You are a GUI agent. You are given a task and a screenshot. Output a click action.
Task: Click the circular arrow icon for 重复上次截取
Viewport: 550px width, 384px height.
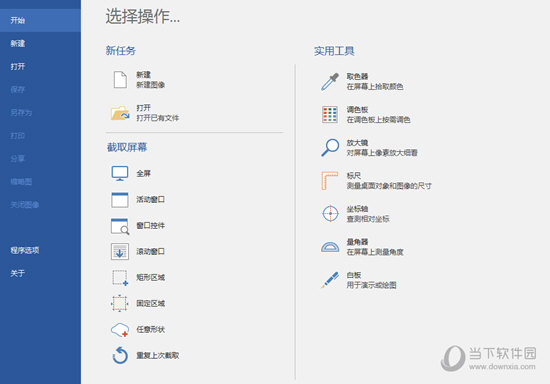click(x=120, y=355)
